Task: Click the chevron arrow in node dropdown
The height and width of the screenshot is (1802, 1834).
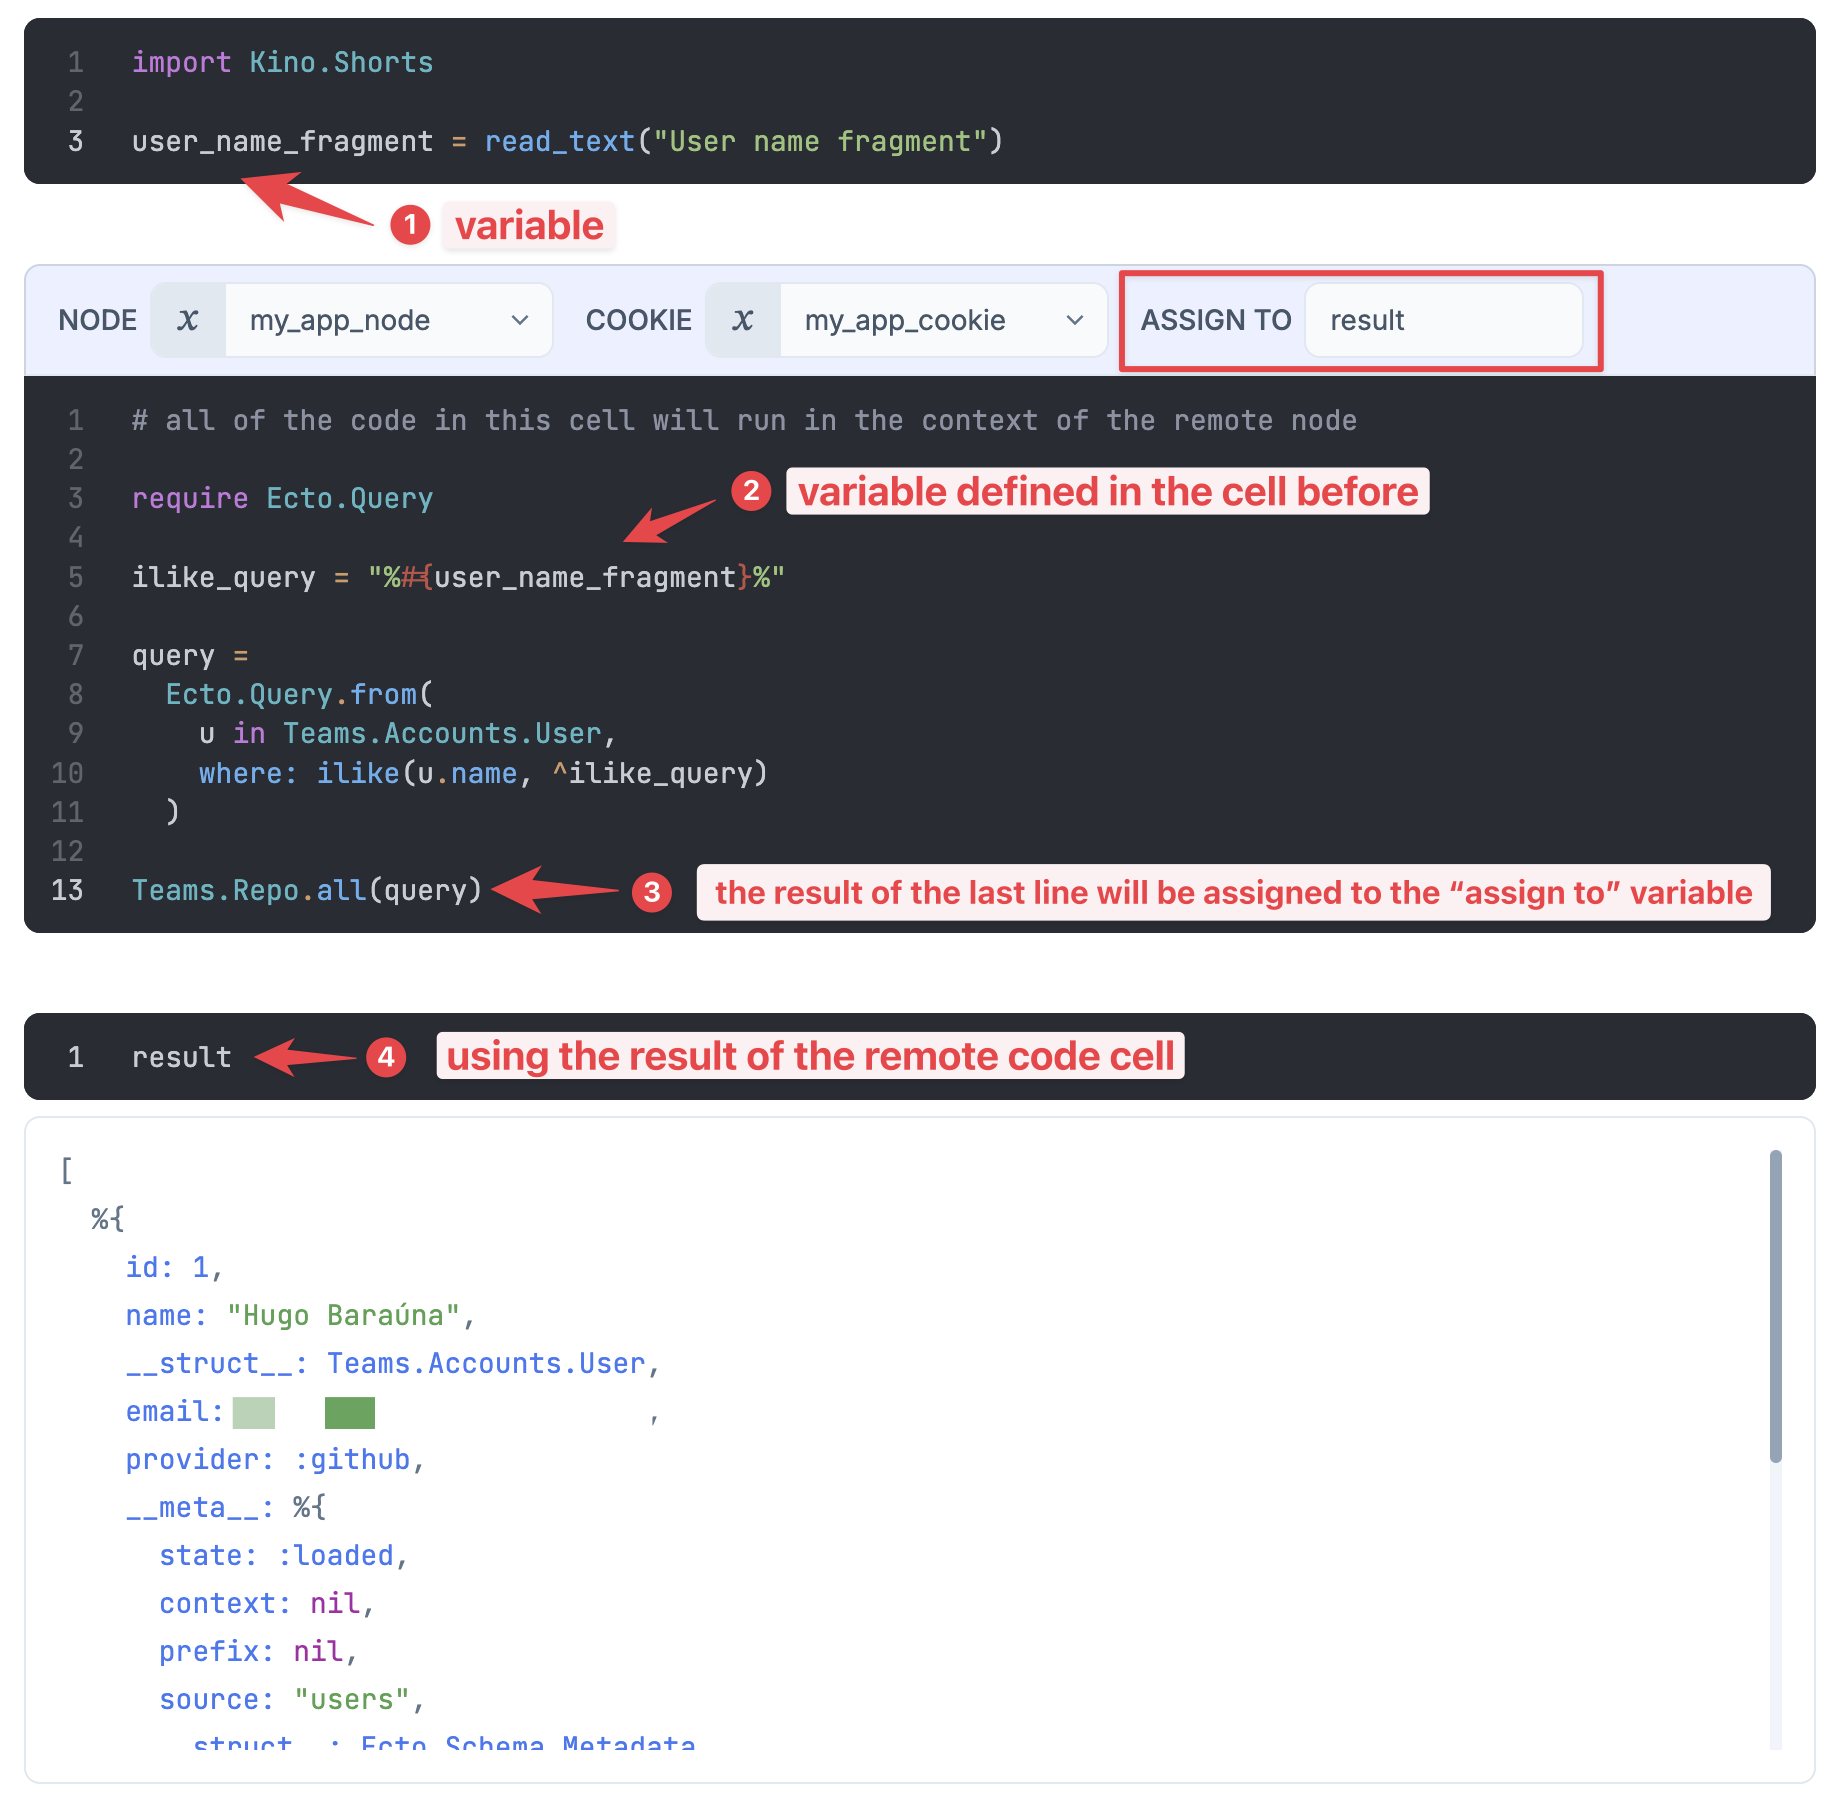Action: (x=520, y=320)
